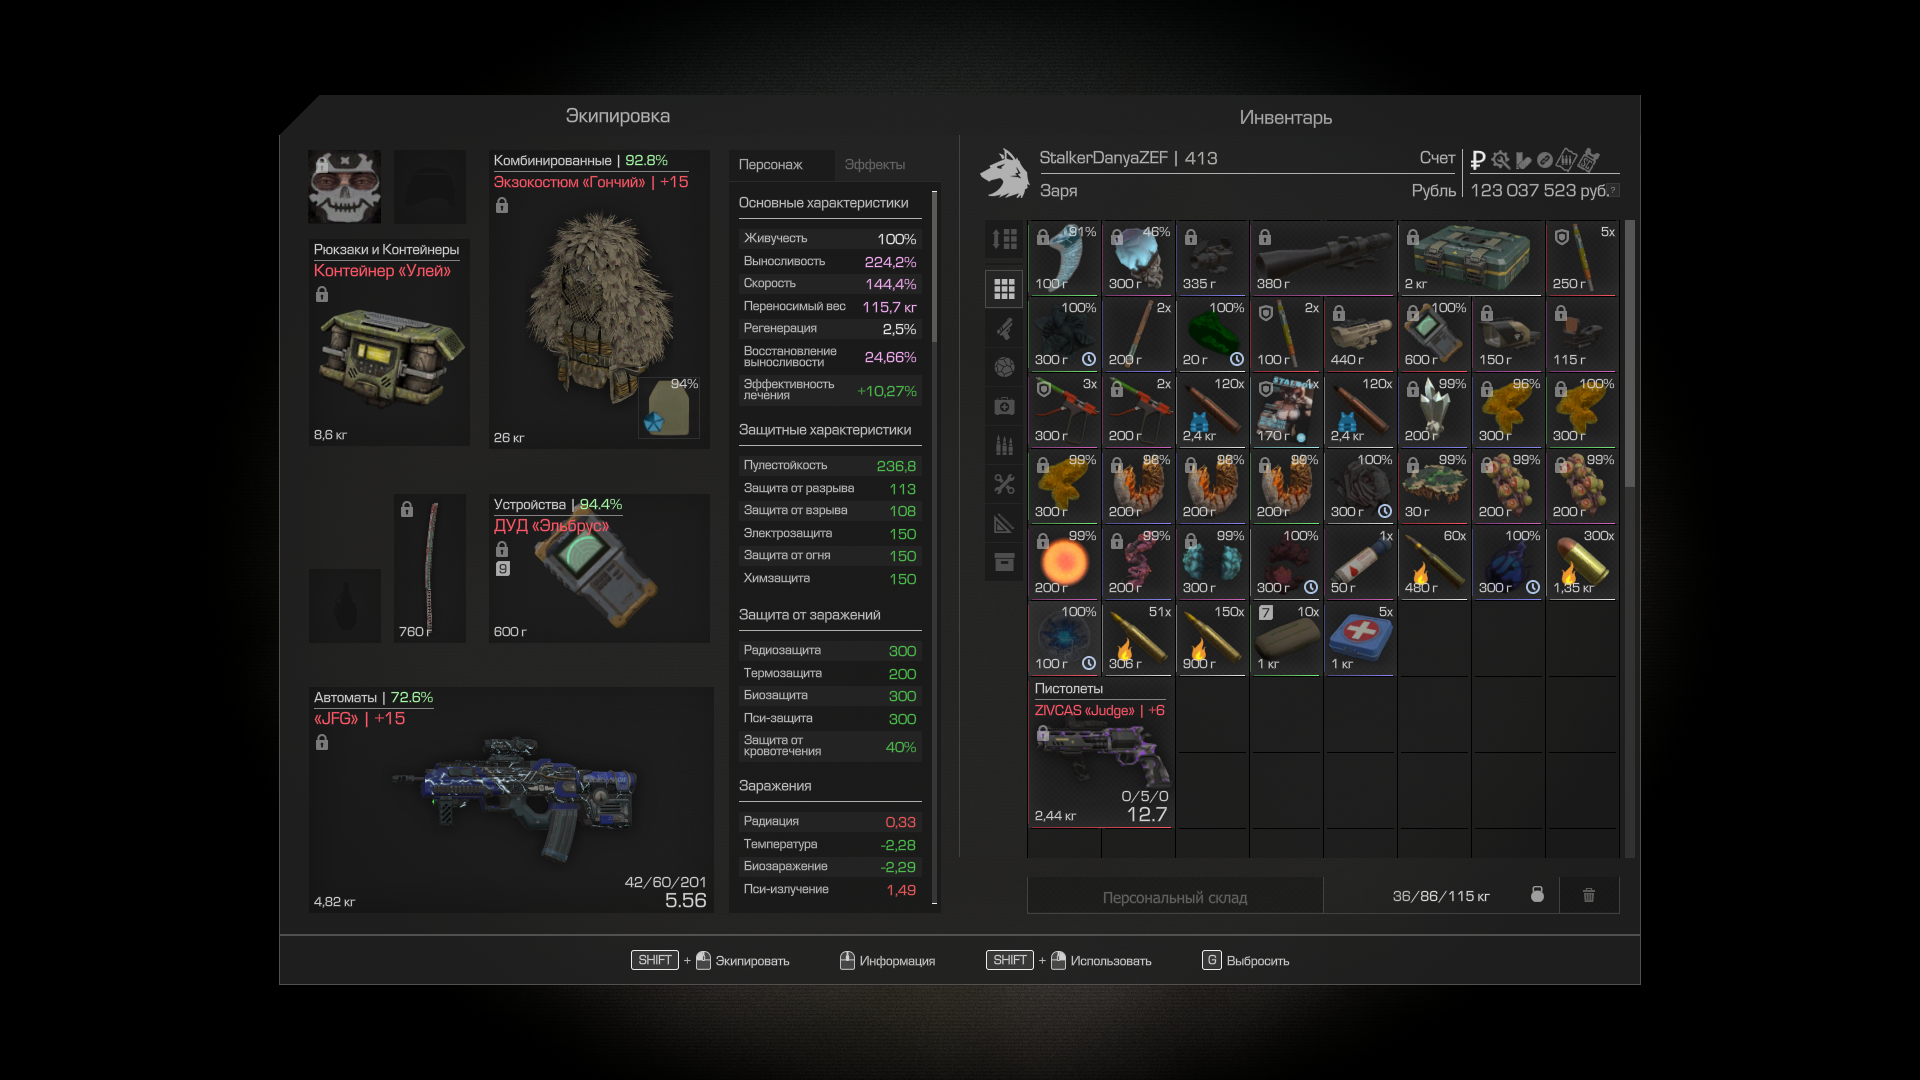Click the wolf faction emblem
The height and width of the screenshot is (1080, 1920).
tap(1004, 174)
